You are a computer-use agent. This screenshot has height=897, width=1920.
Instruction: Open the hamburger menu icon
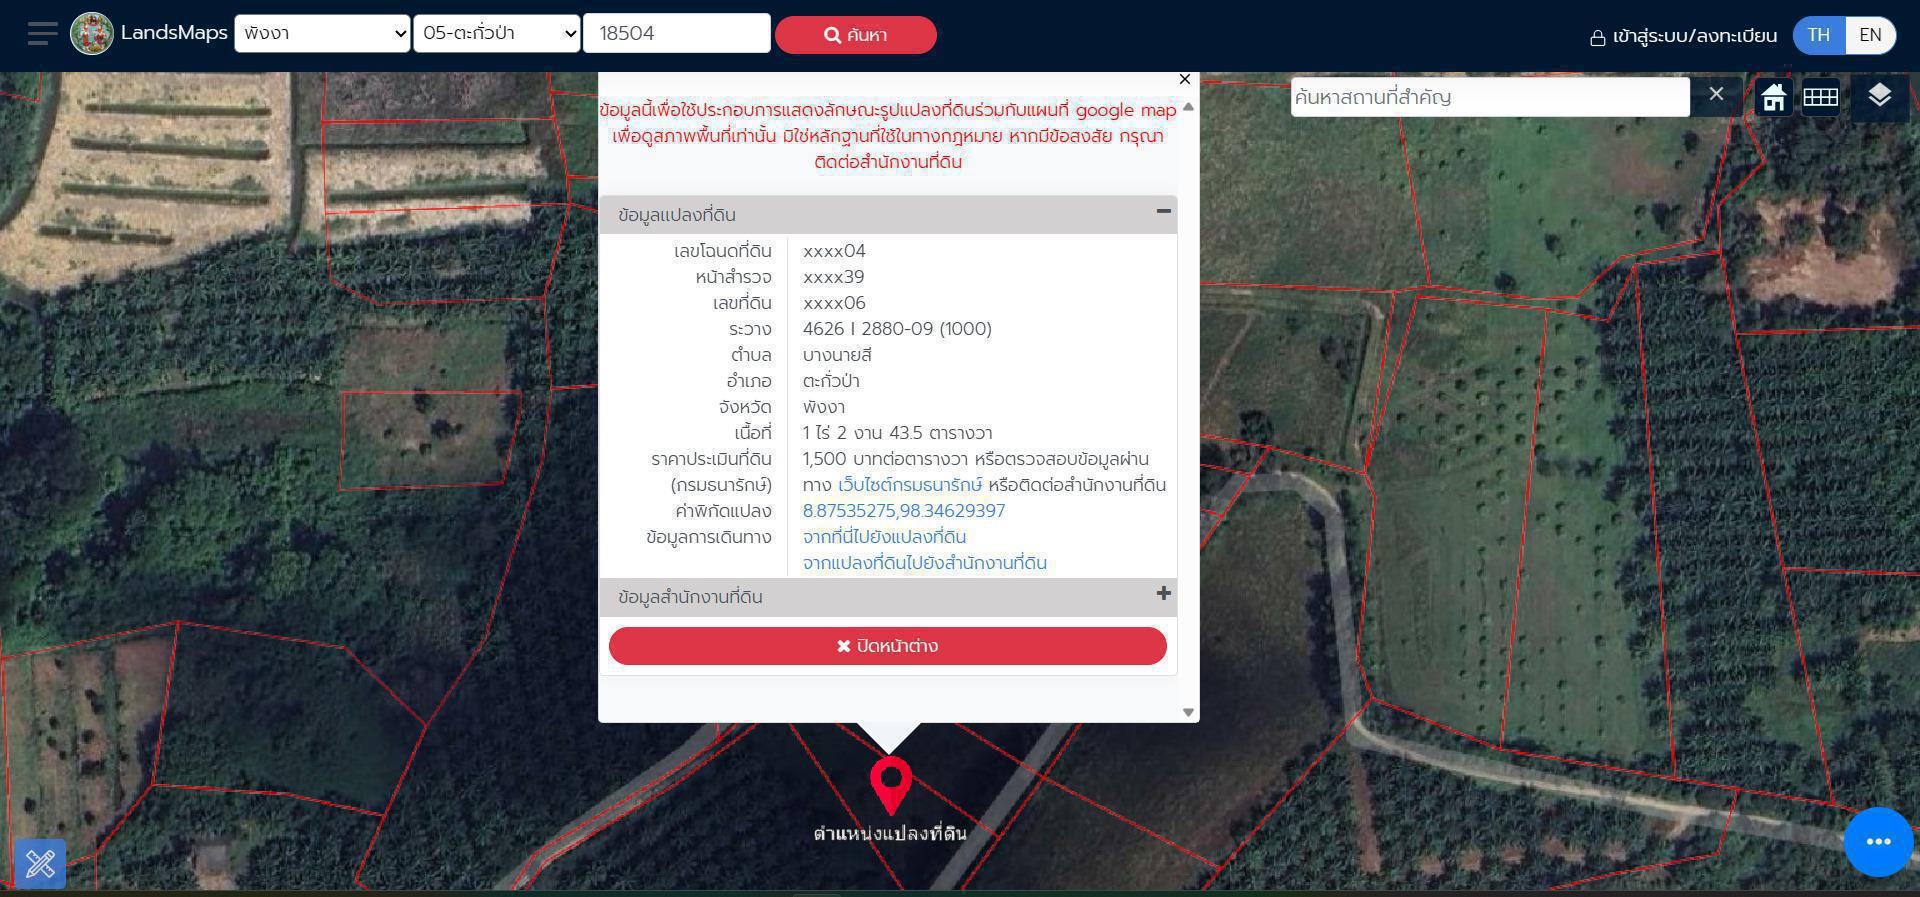(42, 34)
